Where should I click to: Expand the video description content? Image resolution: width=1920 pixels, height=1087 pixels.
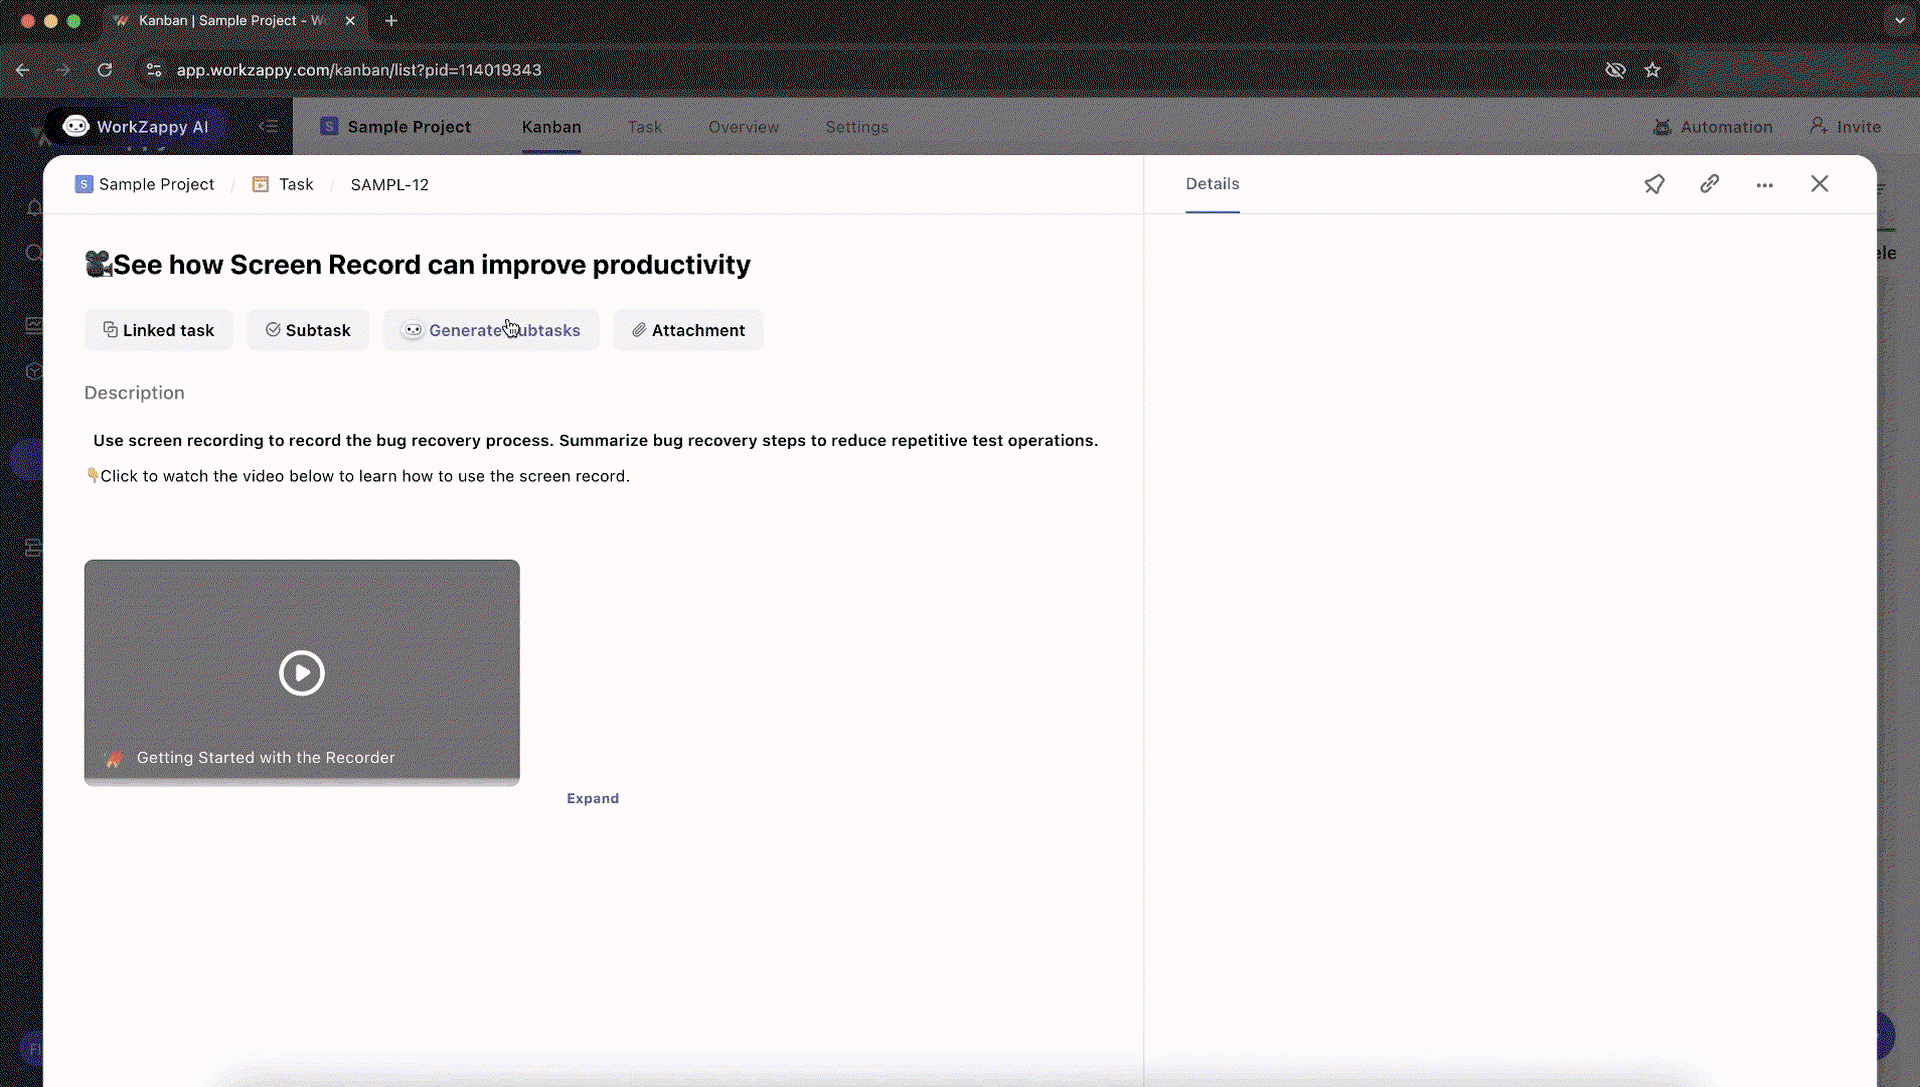[x=592, y=798]
